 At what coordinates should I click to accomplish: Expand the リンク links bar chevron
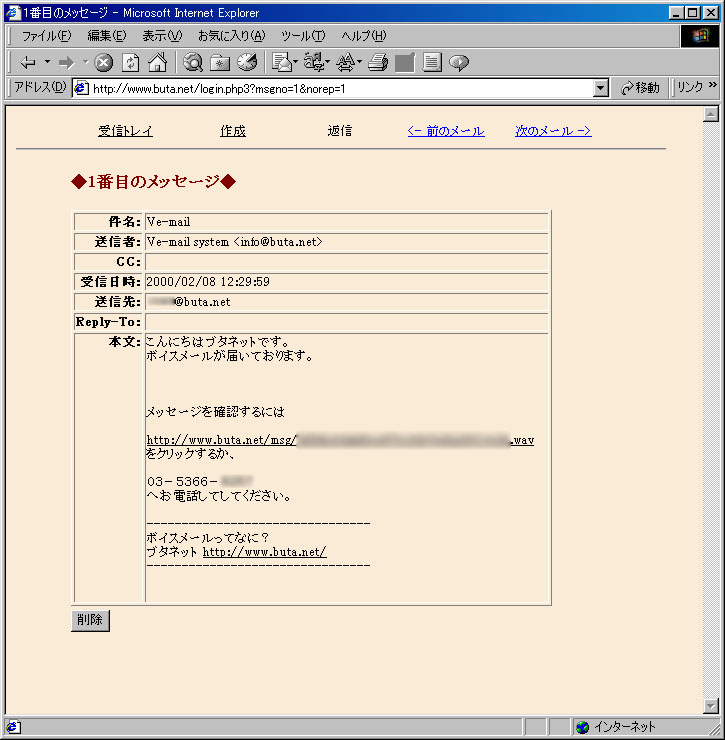click(713, 87)
